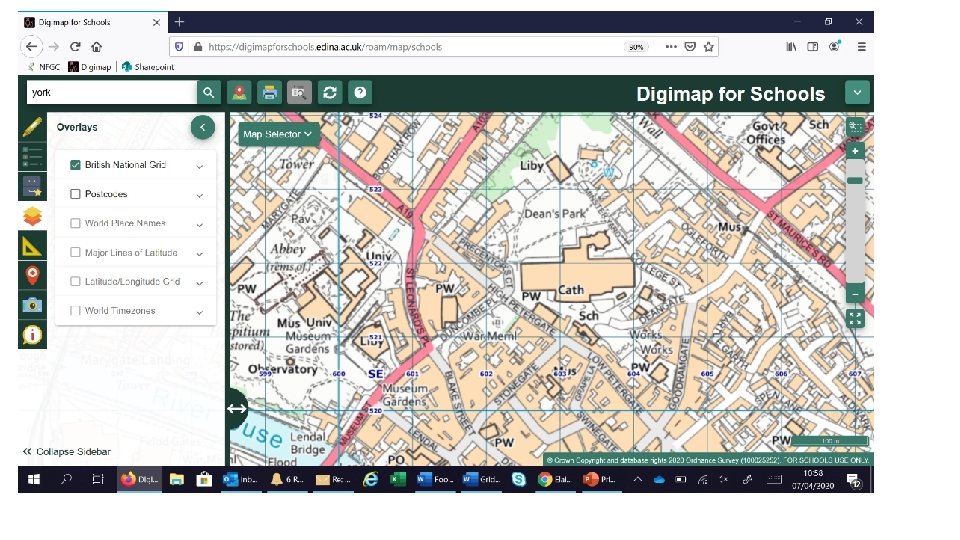Viewport: 960px width, 540px height.
Task: Click the zoom slider track
Action: coord(855,222)
